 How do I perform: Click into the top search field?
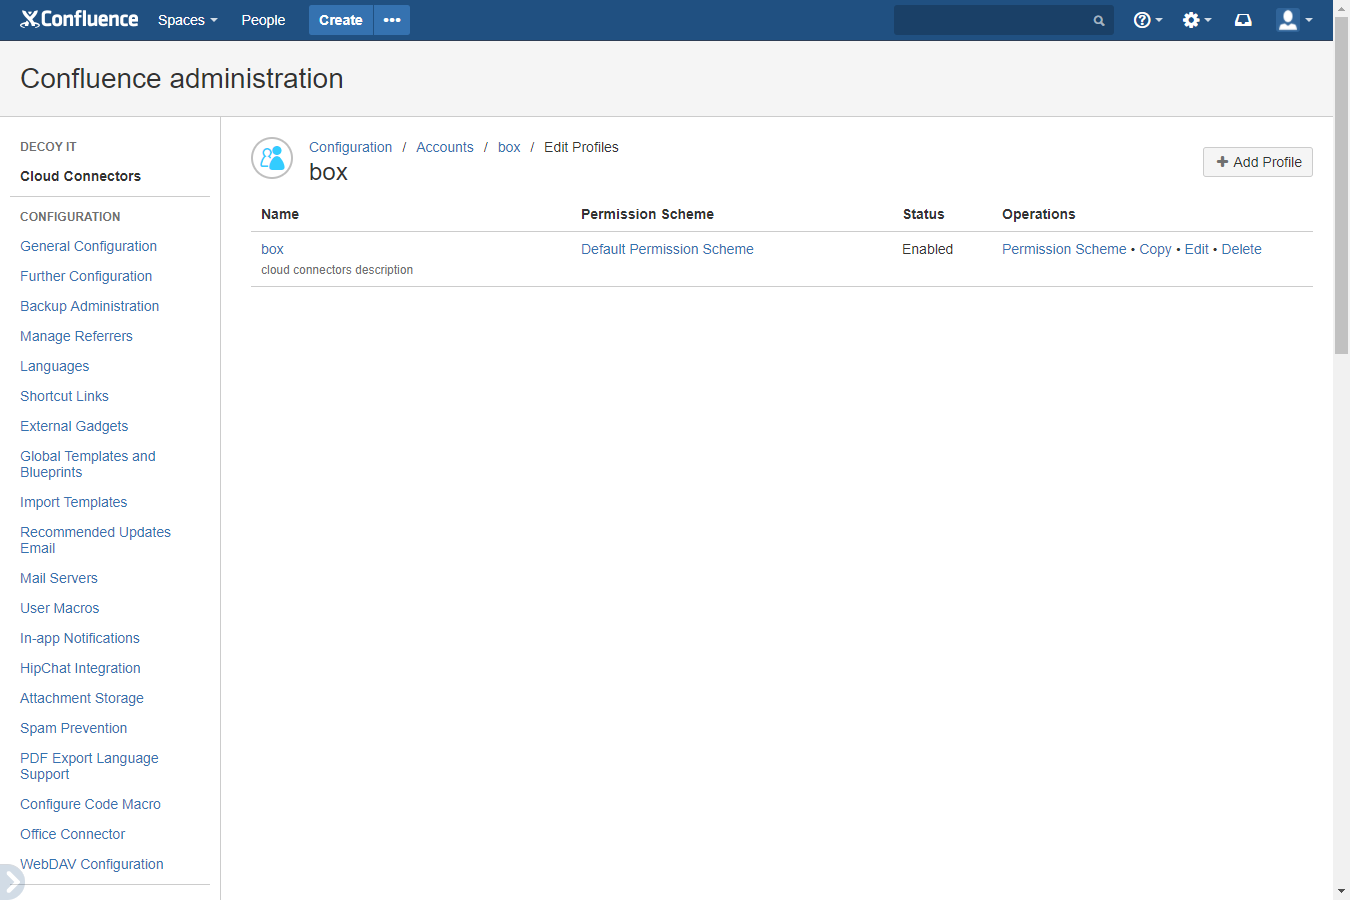(x=1003, y=20)
